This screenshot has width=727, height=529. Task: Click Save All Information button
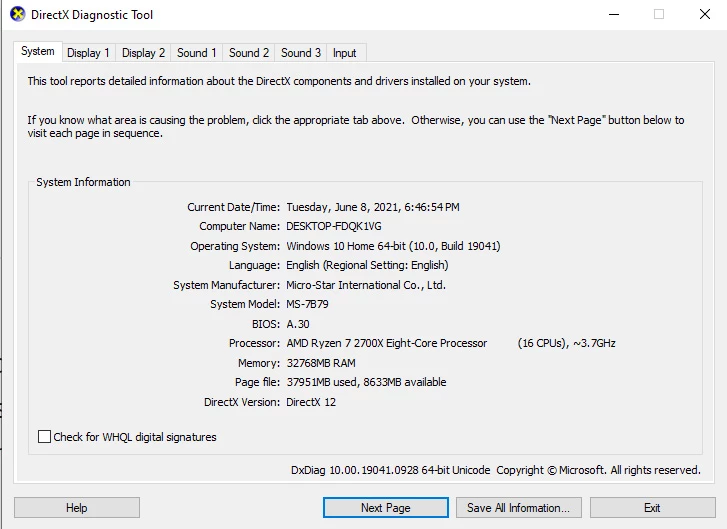519,508
